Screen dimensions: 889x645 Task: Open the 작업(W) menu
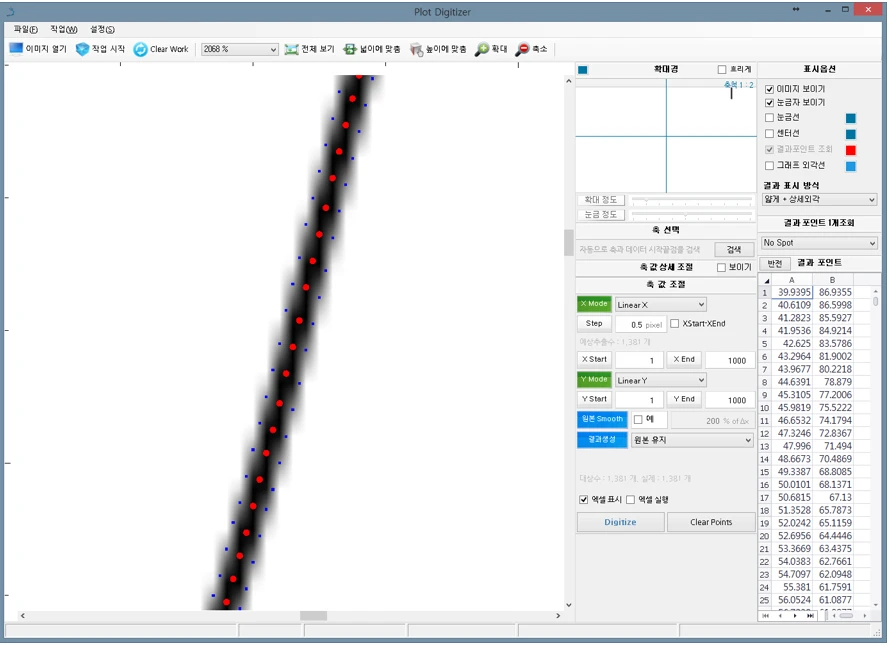[x=64, y=29]
